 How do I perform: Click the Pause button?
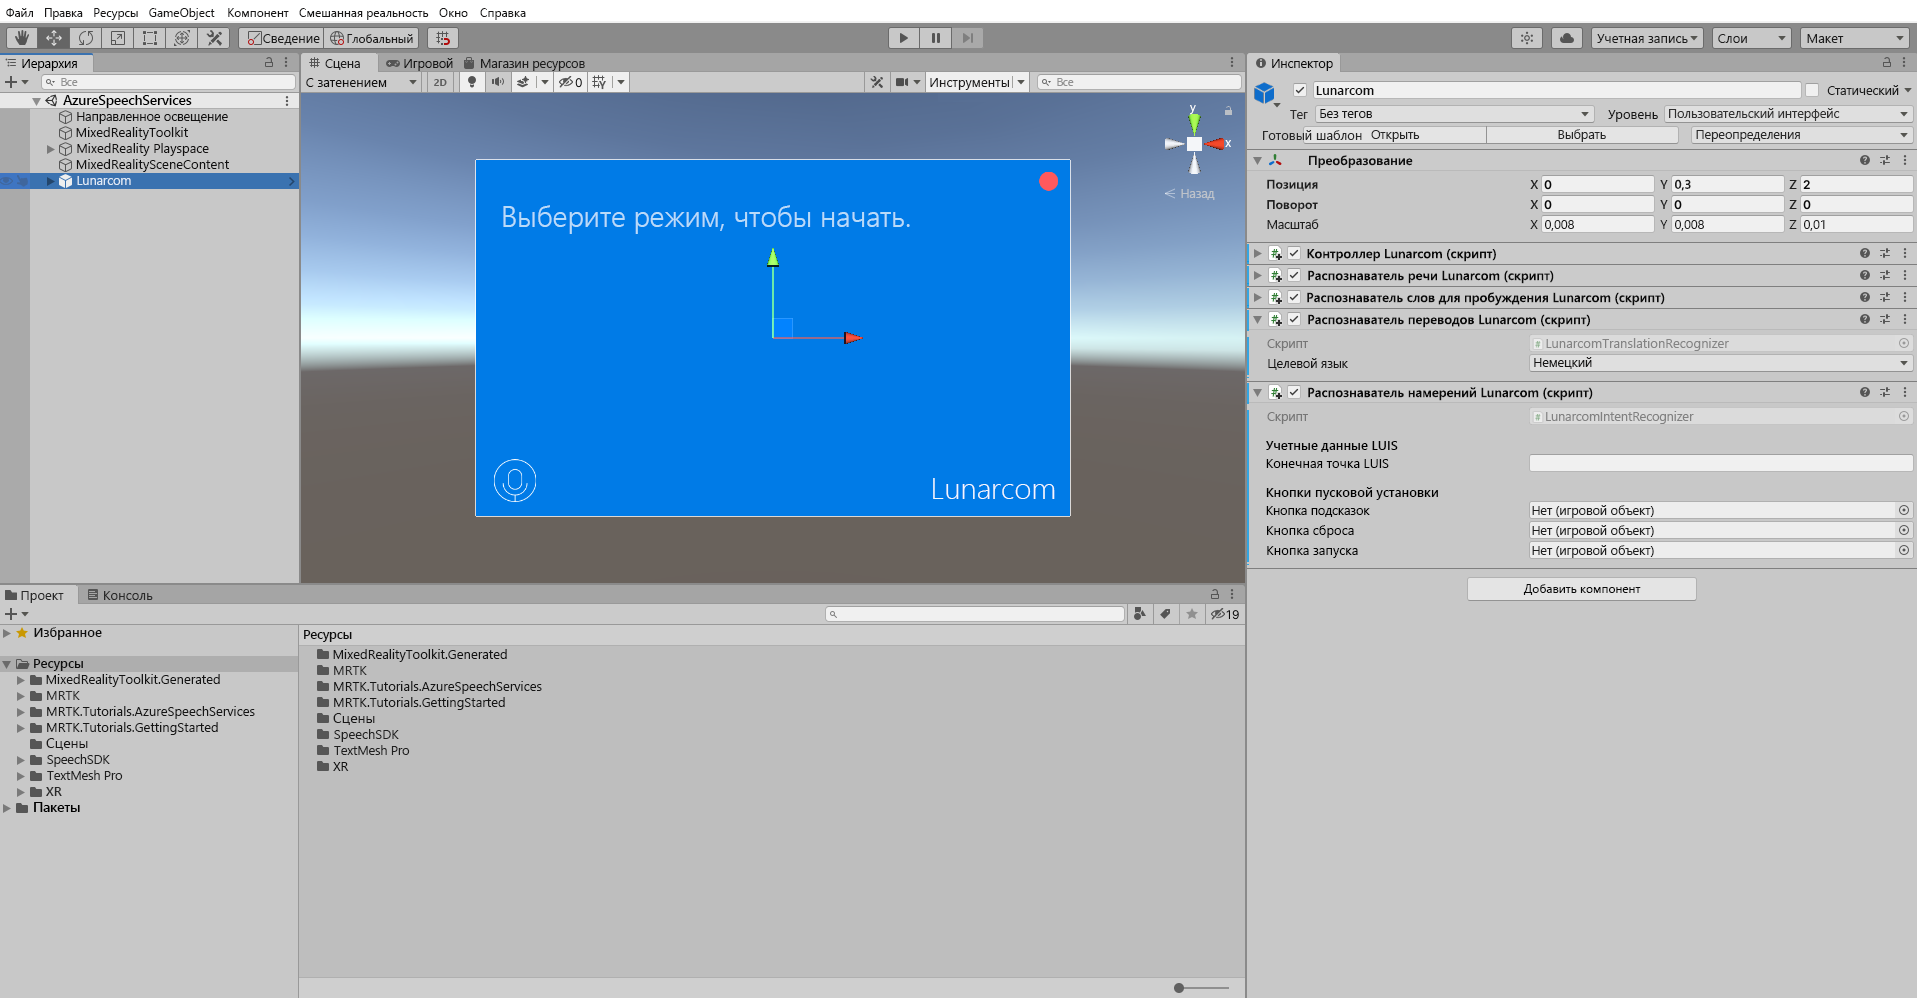[x=936, y=38]
